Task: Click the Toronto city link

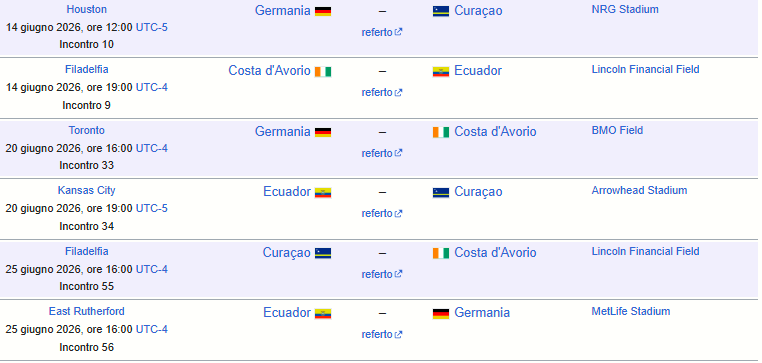Action: (87, 130)
